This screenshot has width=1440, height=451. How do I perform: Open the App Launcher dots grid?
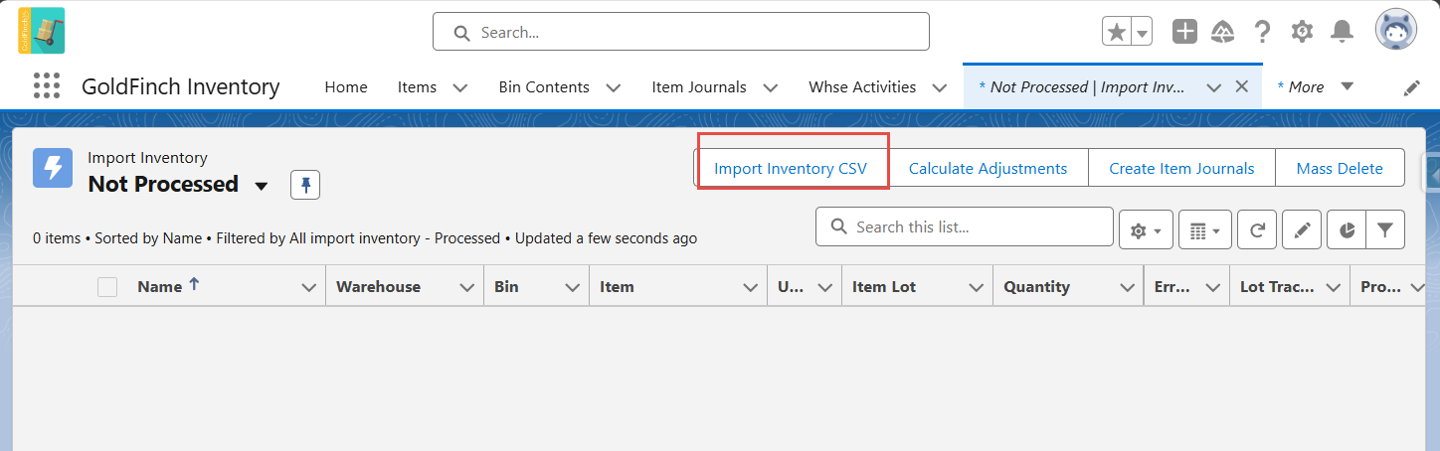tap(47, 87)
